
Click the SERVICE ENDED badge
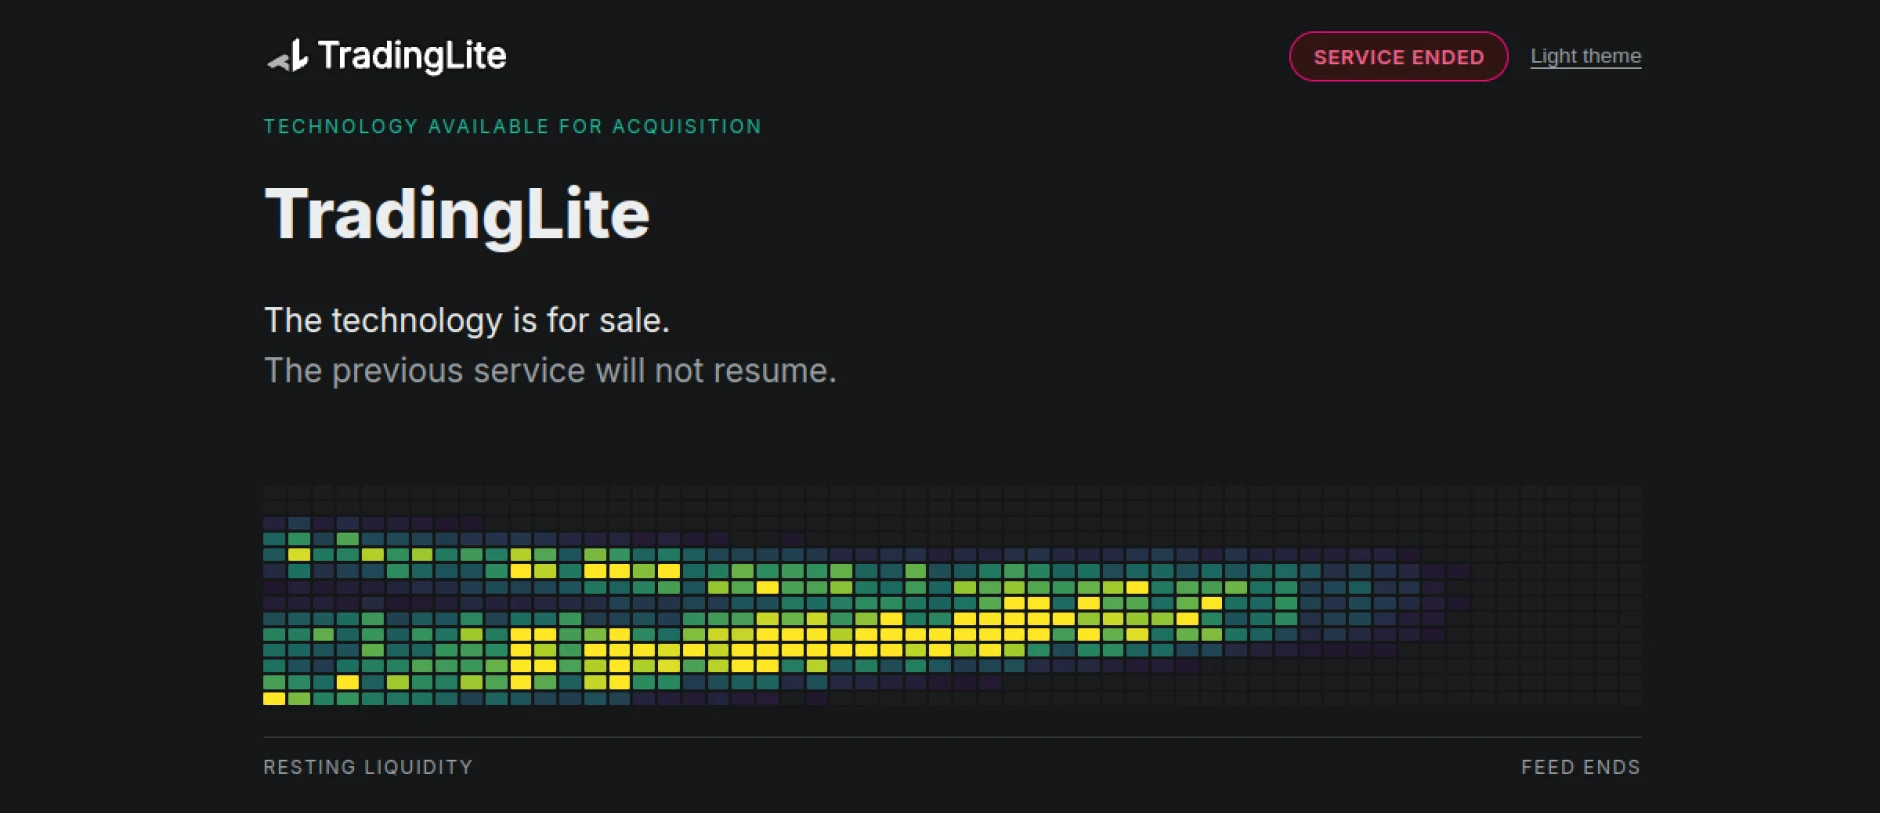pyautogui.click(x=1398, y=57)
